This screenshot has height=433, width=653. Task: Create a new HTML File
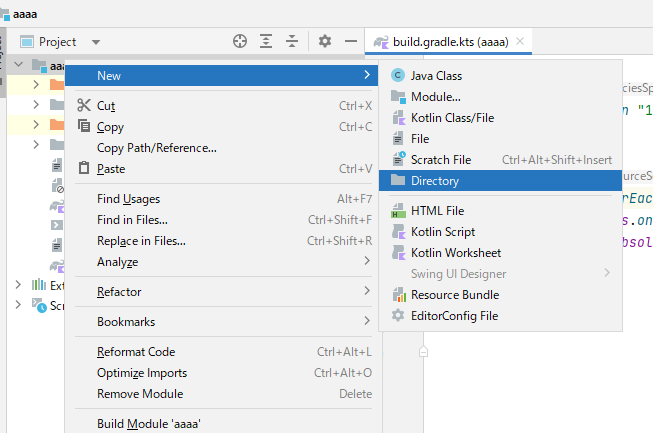pyautogui.click(x=501, y=211)
